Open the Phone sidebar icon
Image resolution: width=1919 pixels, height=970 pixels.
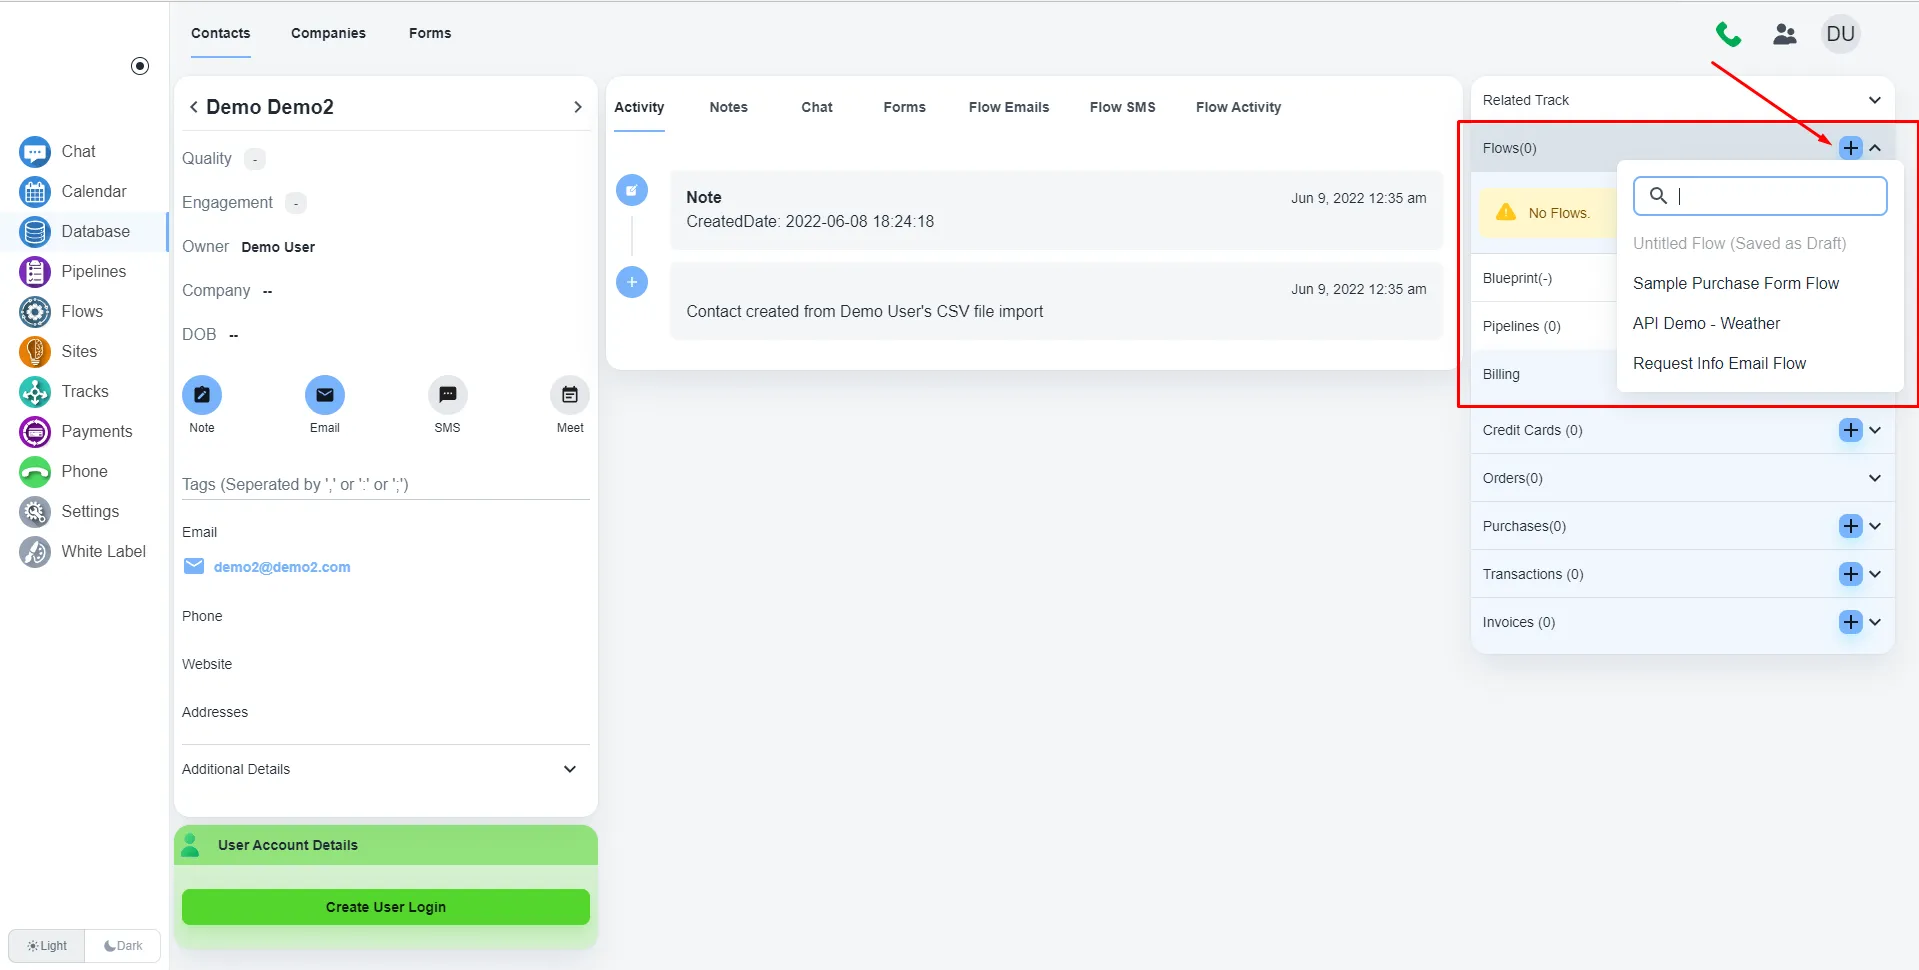click(x=35, y=472)
